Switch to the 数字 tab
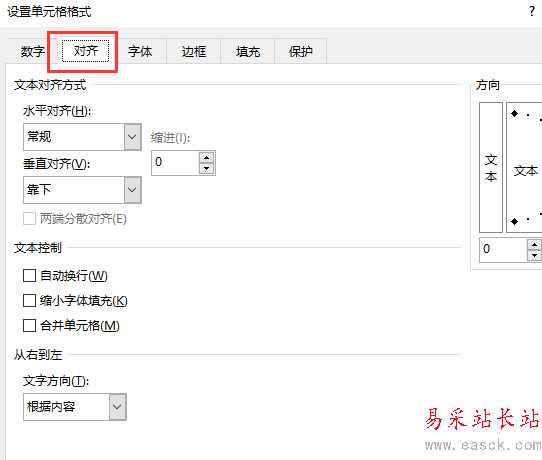The height and width of the screenshot is (460, 542). tap(32, 51)
